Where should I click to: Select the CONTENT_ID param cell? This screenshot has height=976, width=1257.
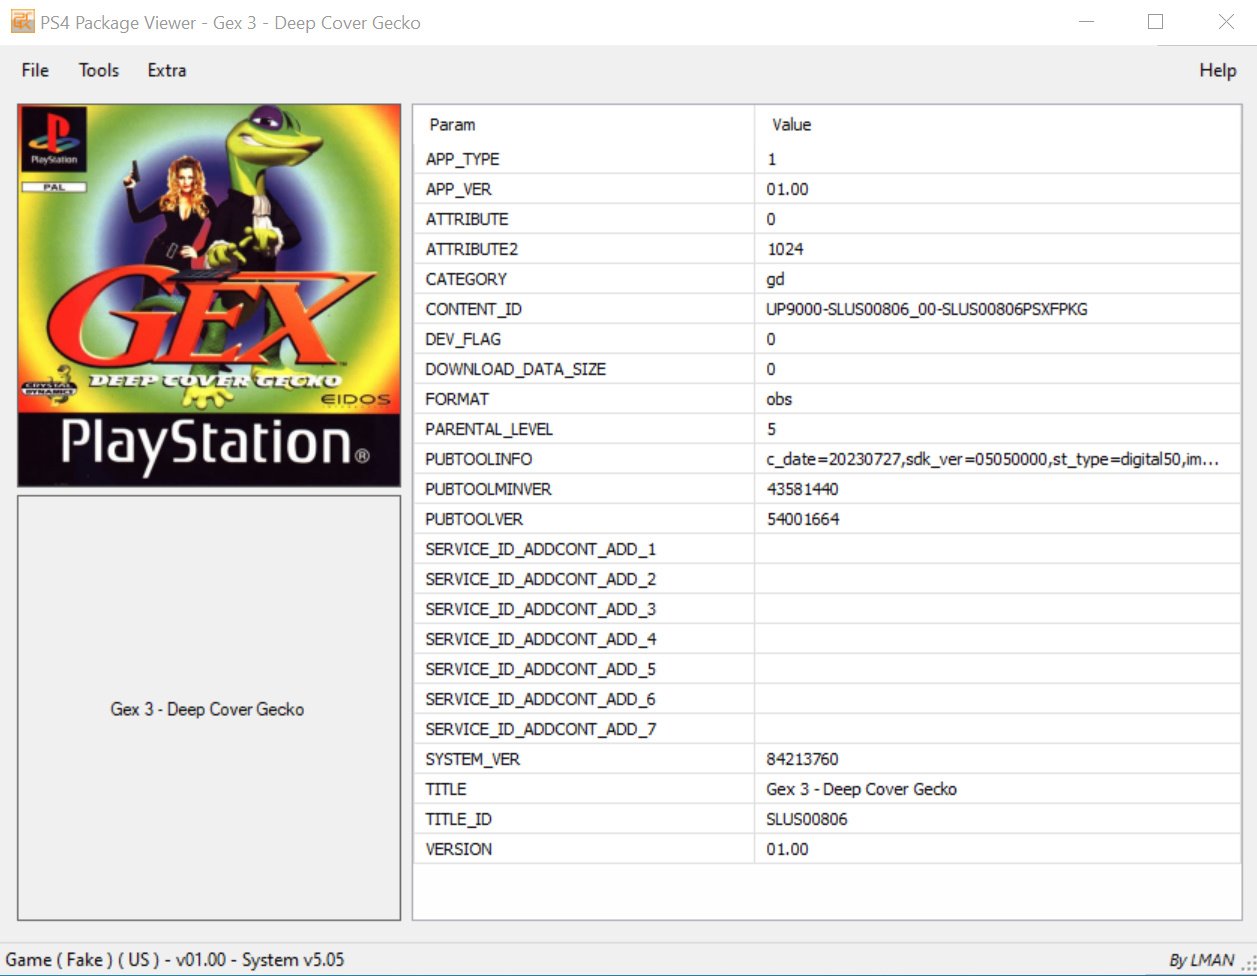584,309
